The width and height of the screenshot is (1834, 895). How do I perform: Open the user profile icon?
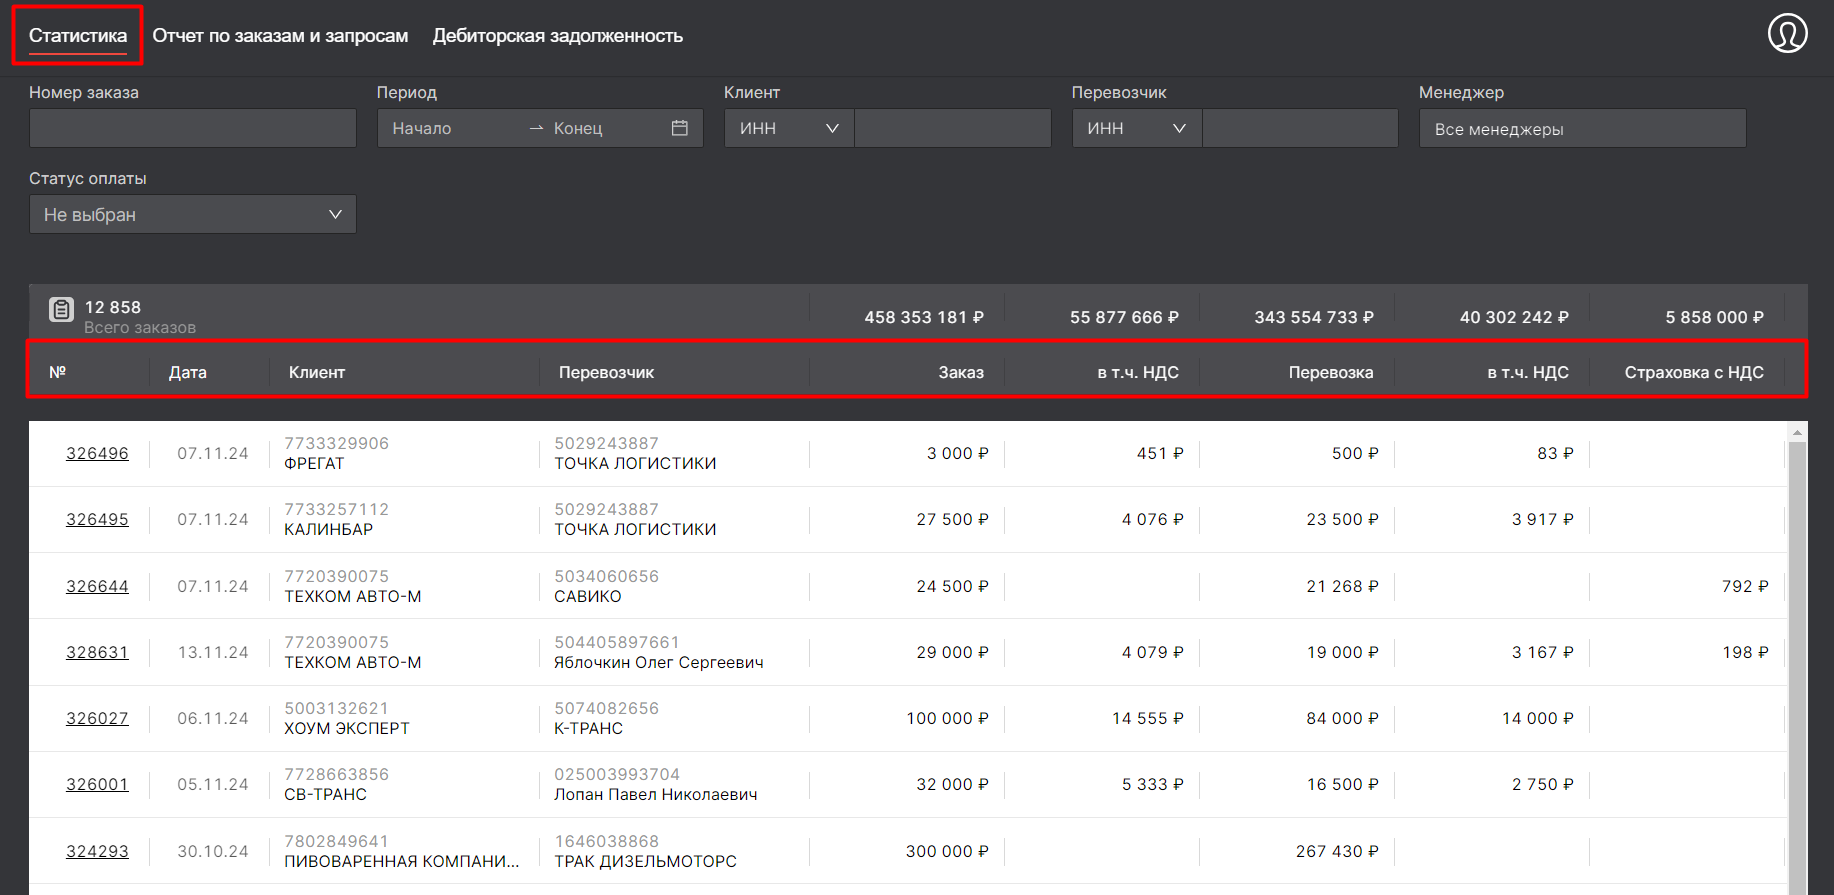click(1787, 33)
